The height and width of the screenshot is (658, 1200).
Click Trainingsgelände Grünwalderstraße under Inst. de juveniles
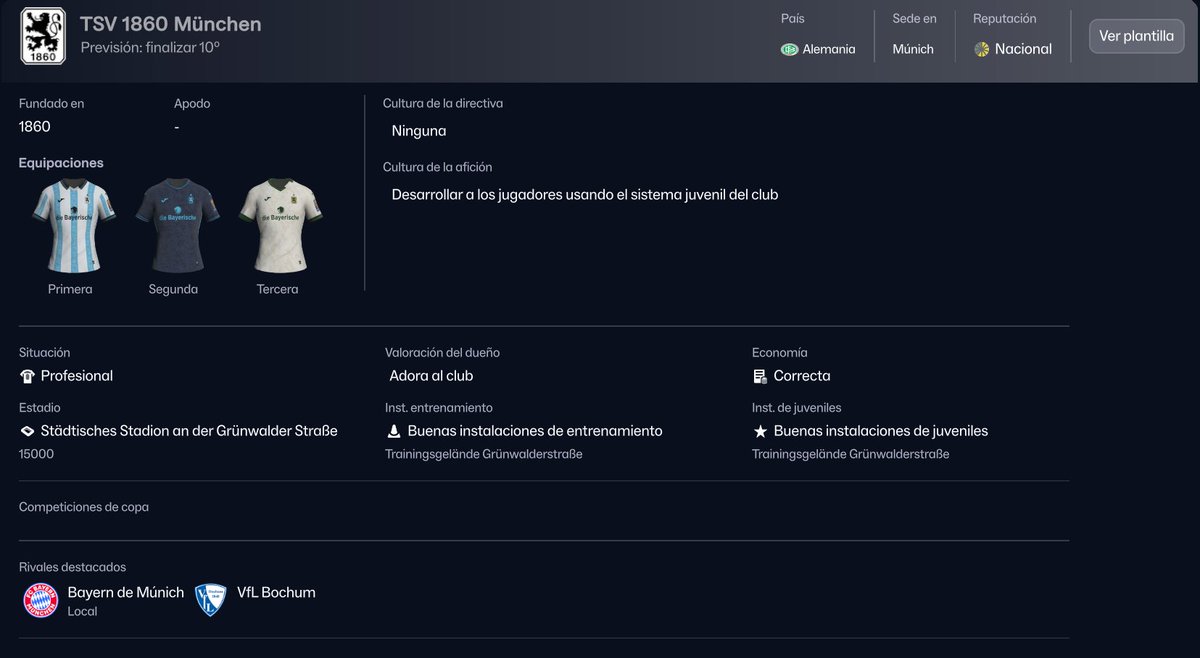[851, 454]
